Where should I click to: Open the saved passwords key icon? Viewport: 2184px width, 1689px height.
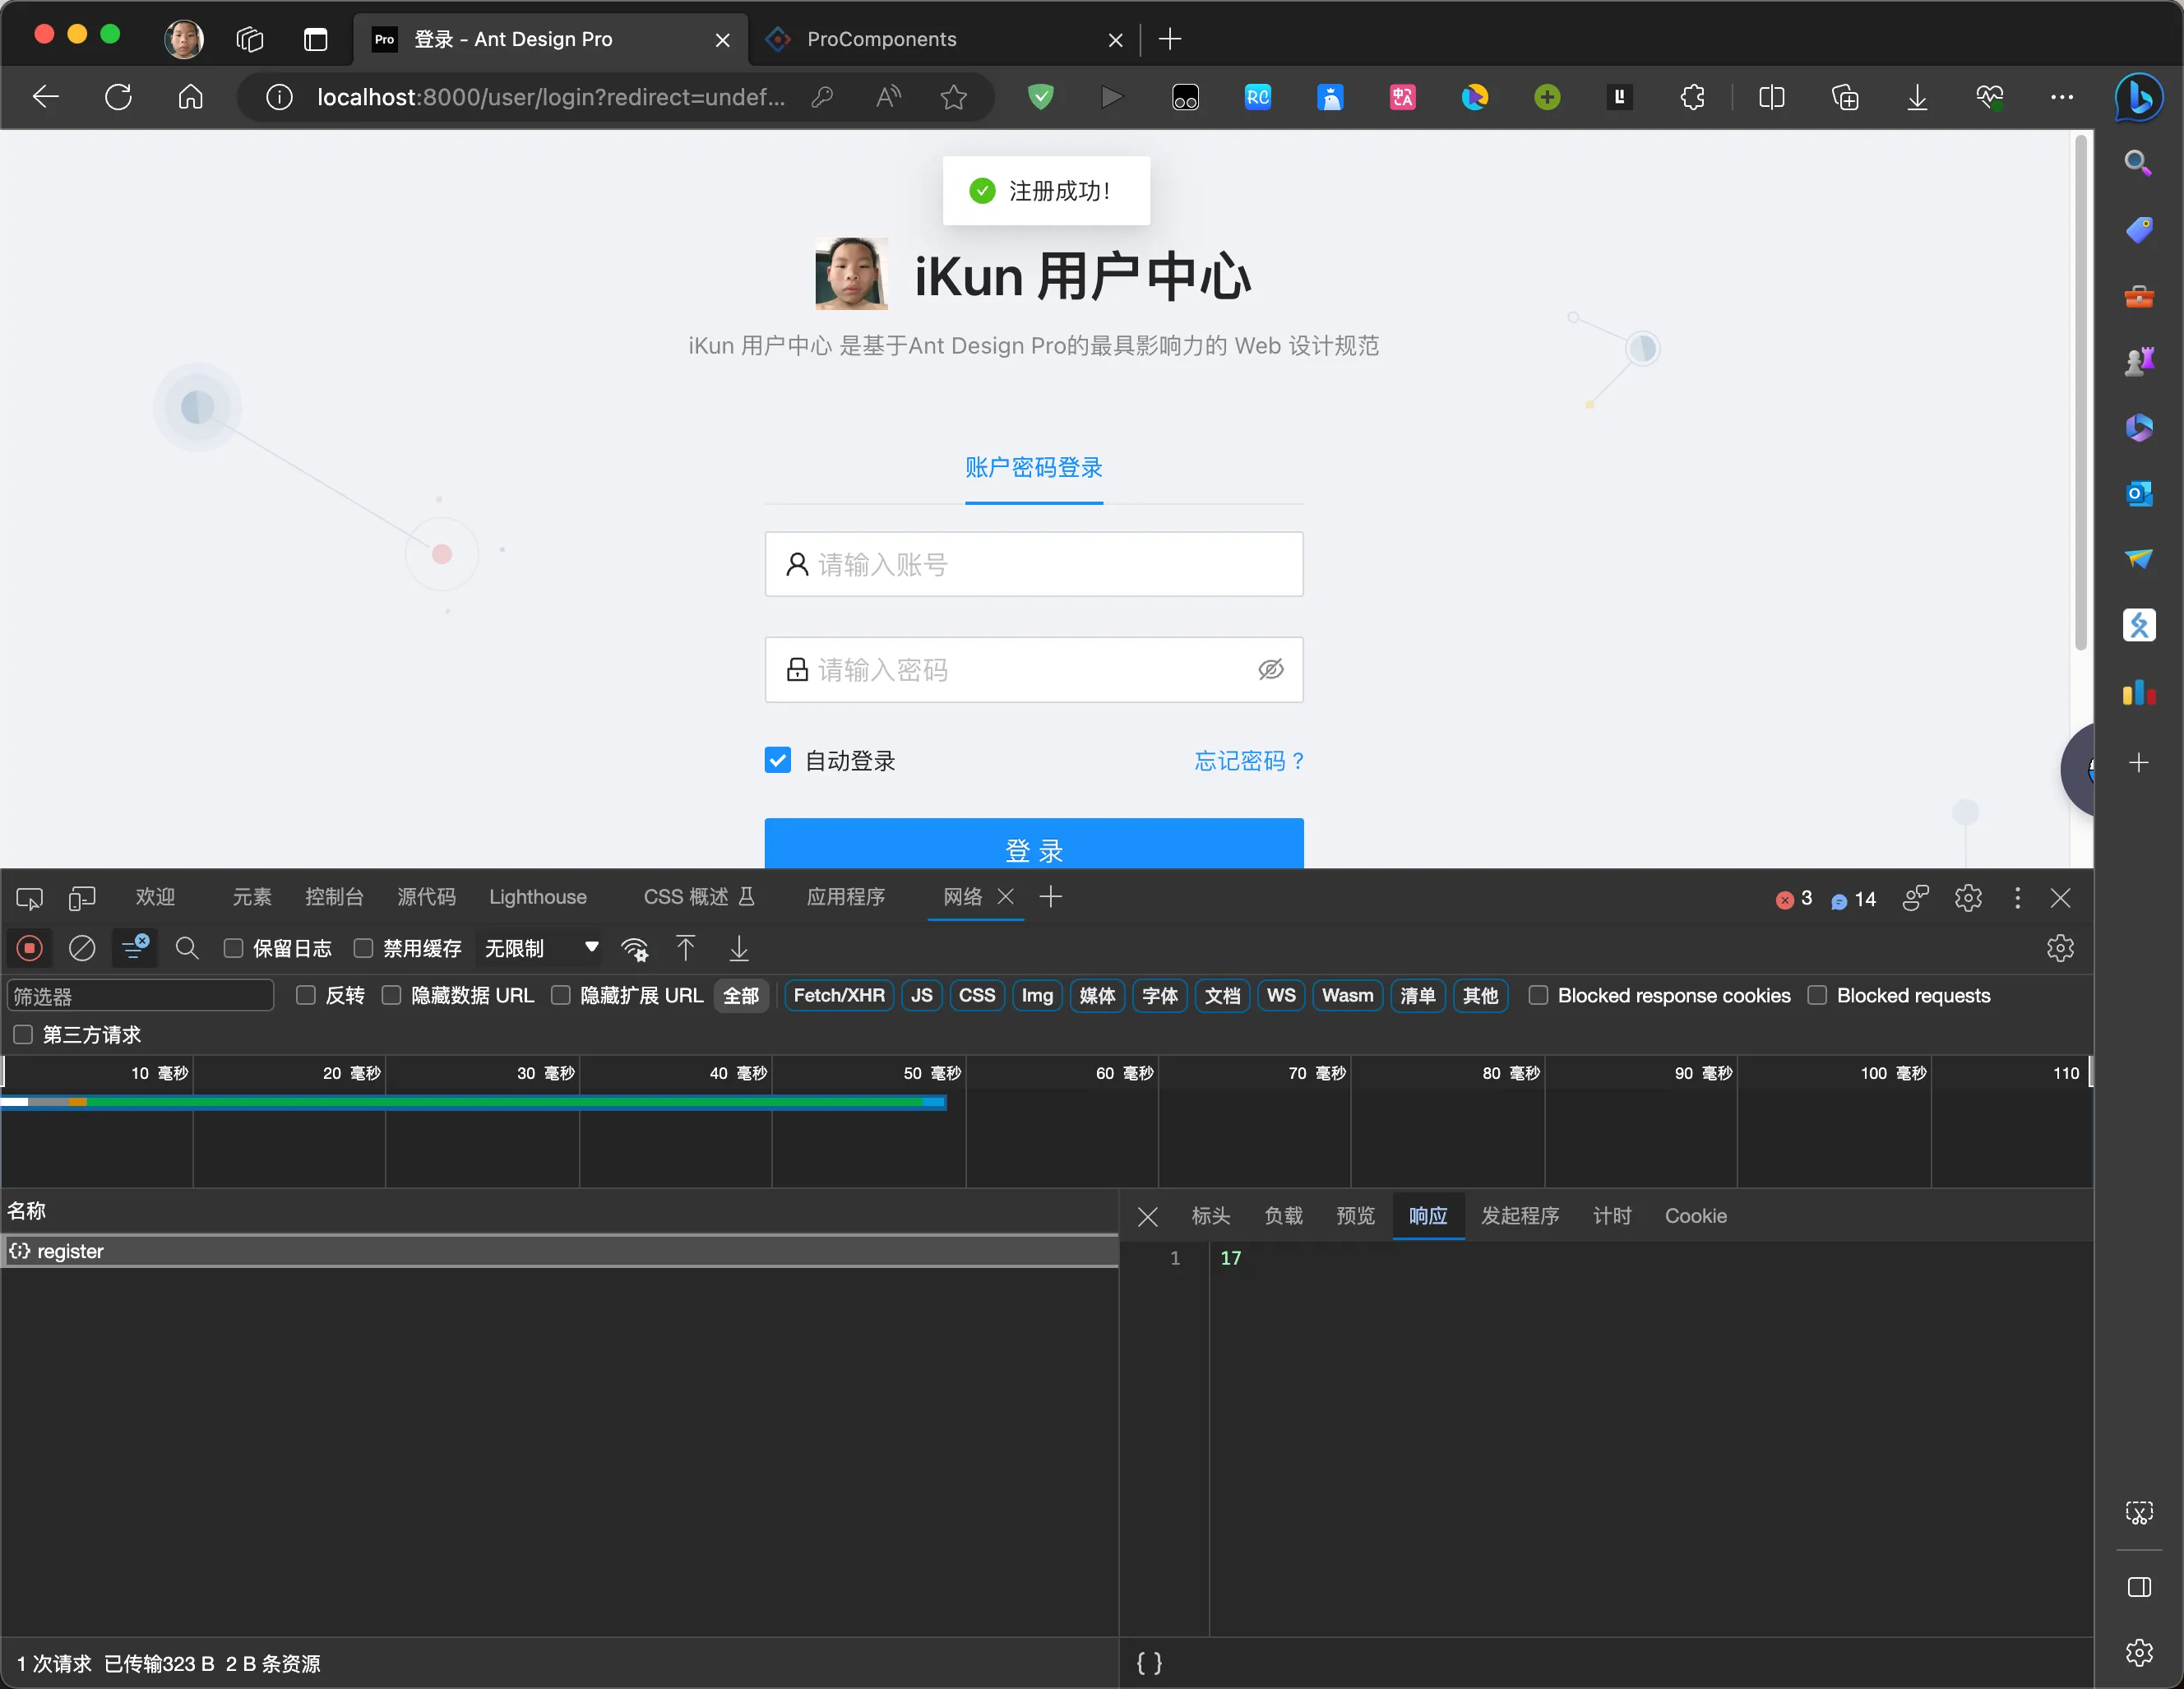(x=822, y=97)
